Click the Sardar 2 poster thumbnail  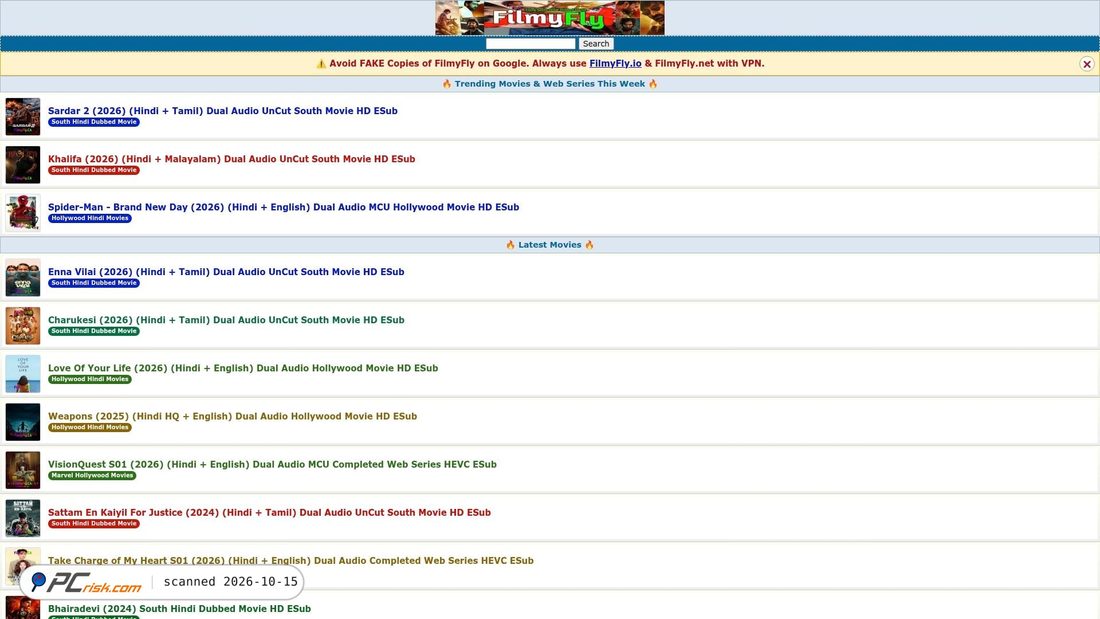(x=23, y=117)
